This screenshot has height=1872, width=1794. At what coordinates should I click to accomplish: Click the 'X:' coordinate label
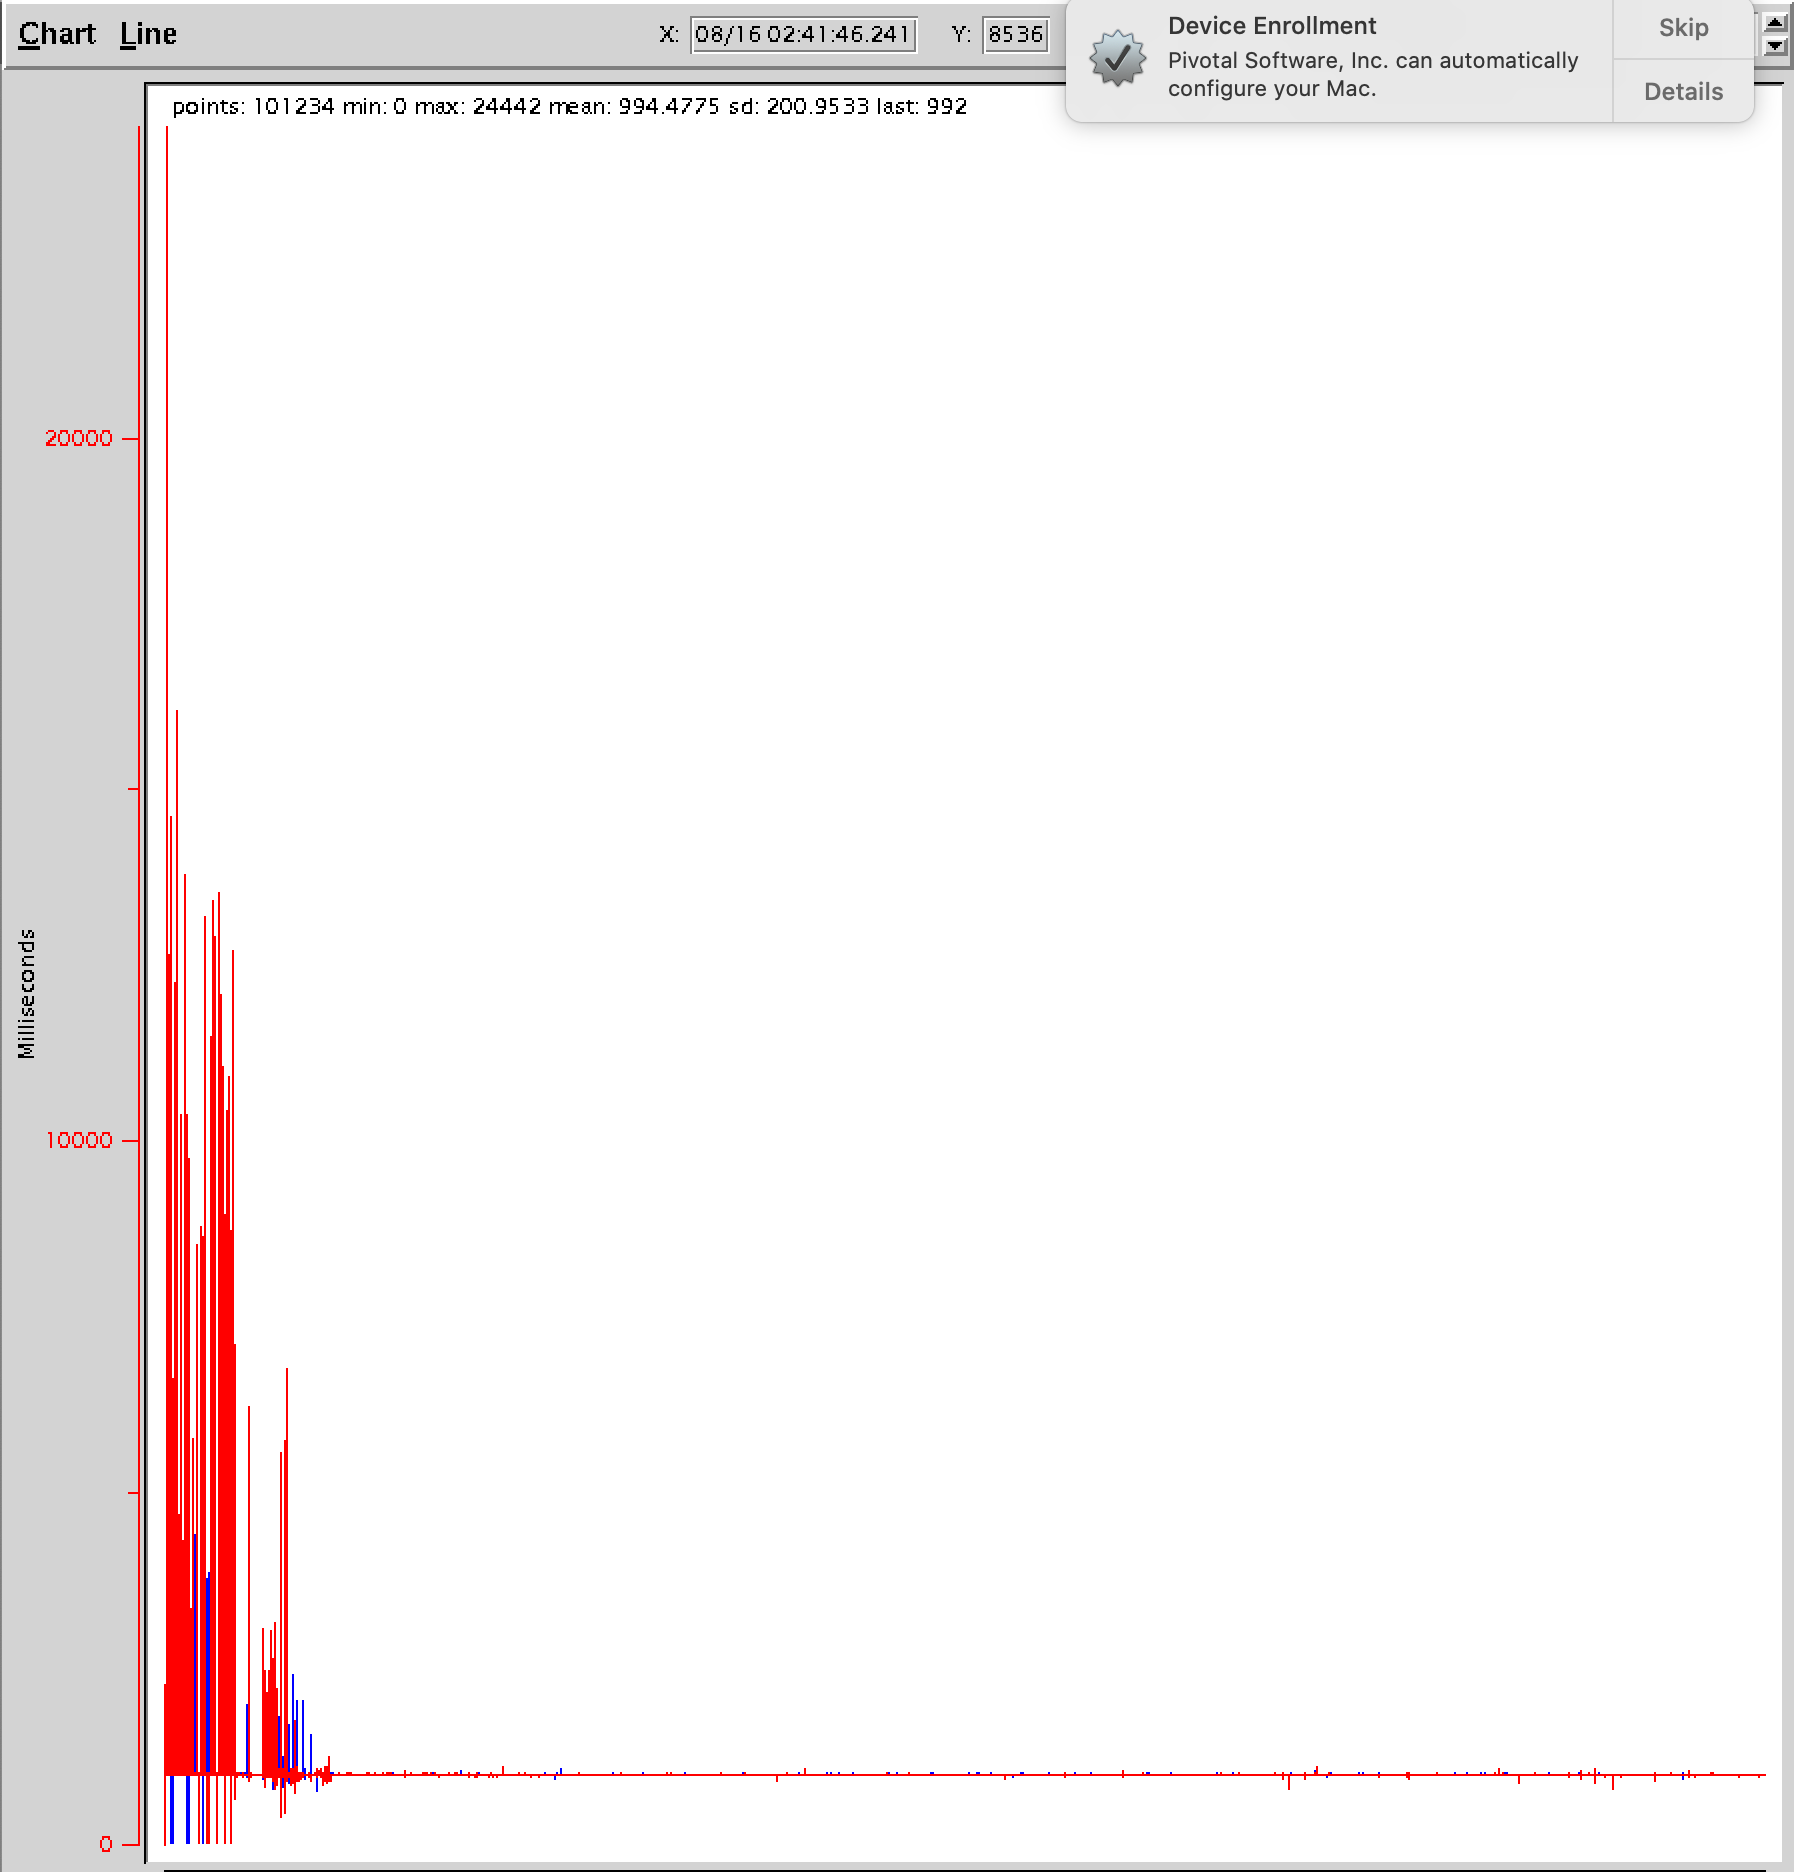[669, 35]
